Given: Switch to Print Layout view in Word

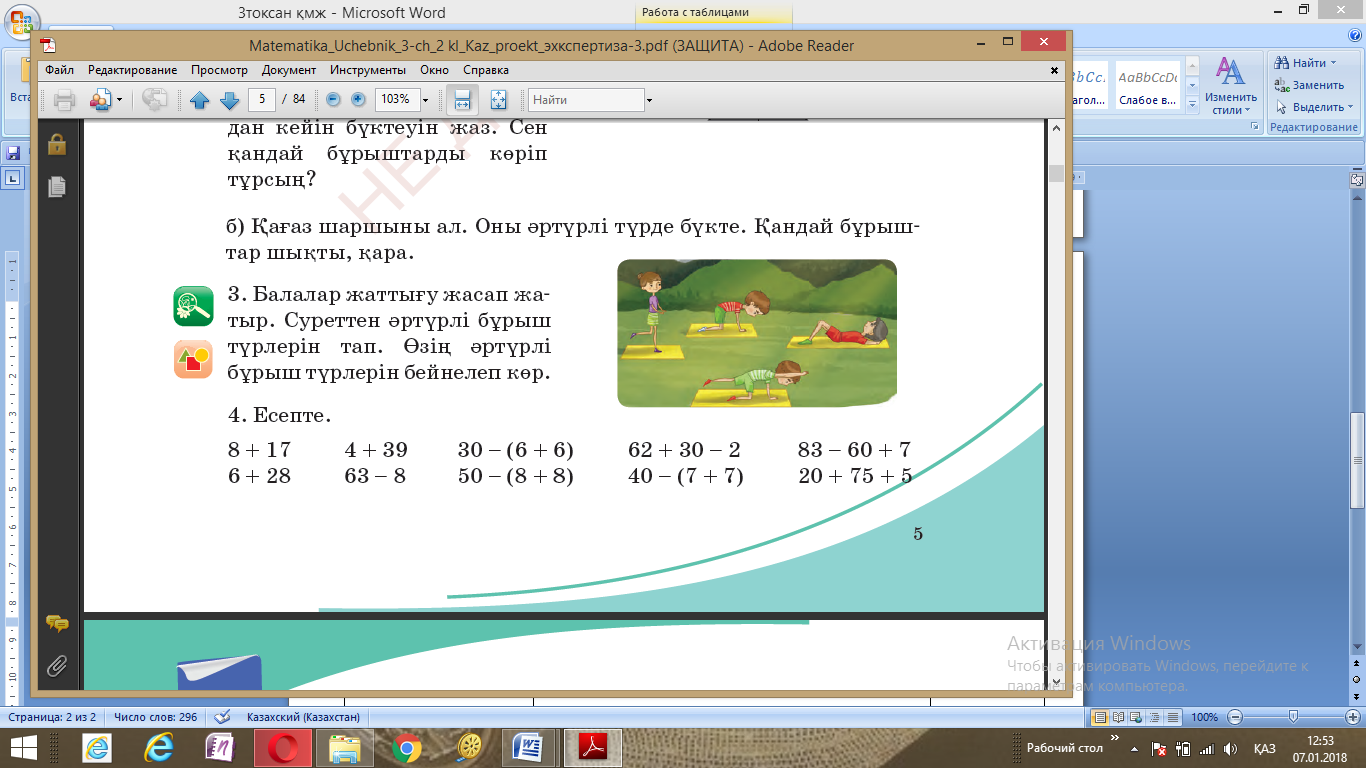Looking at the screenshot, I should coord(1100,717).
